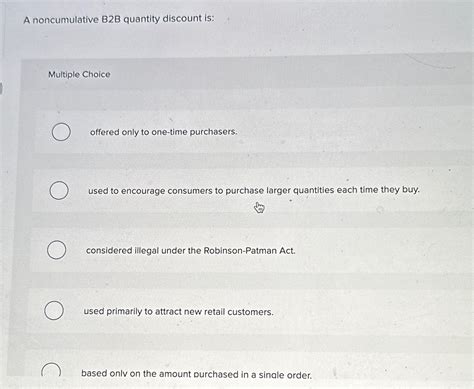Click answer text 'considered illegal under the Robinson-Patman Act'

pyautogui.click(x=191, y=251)
